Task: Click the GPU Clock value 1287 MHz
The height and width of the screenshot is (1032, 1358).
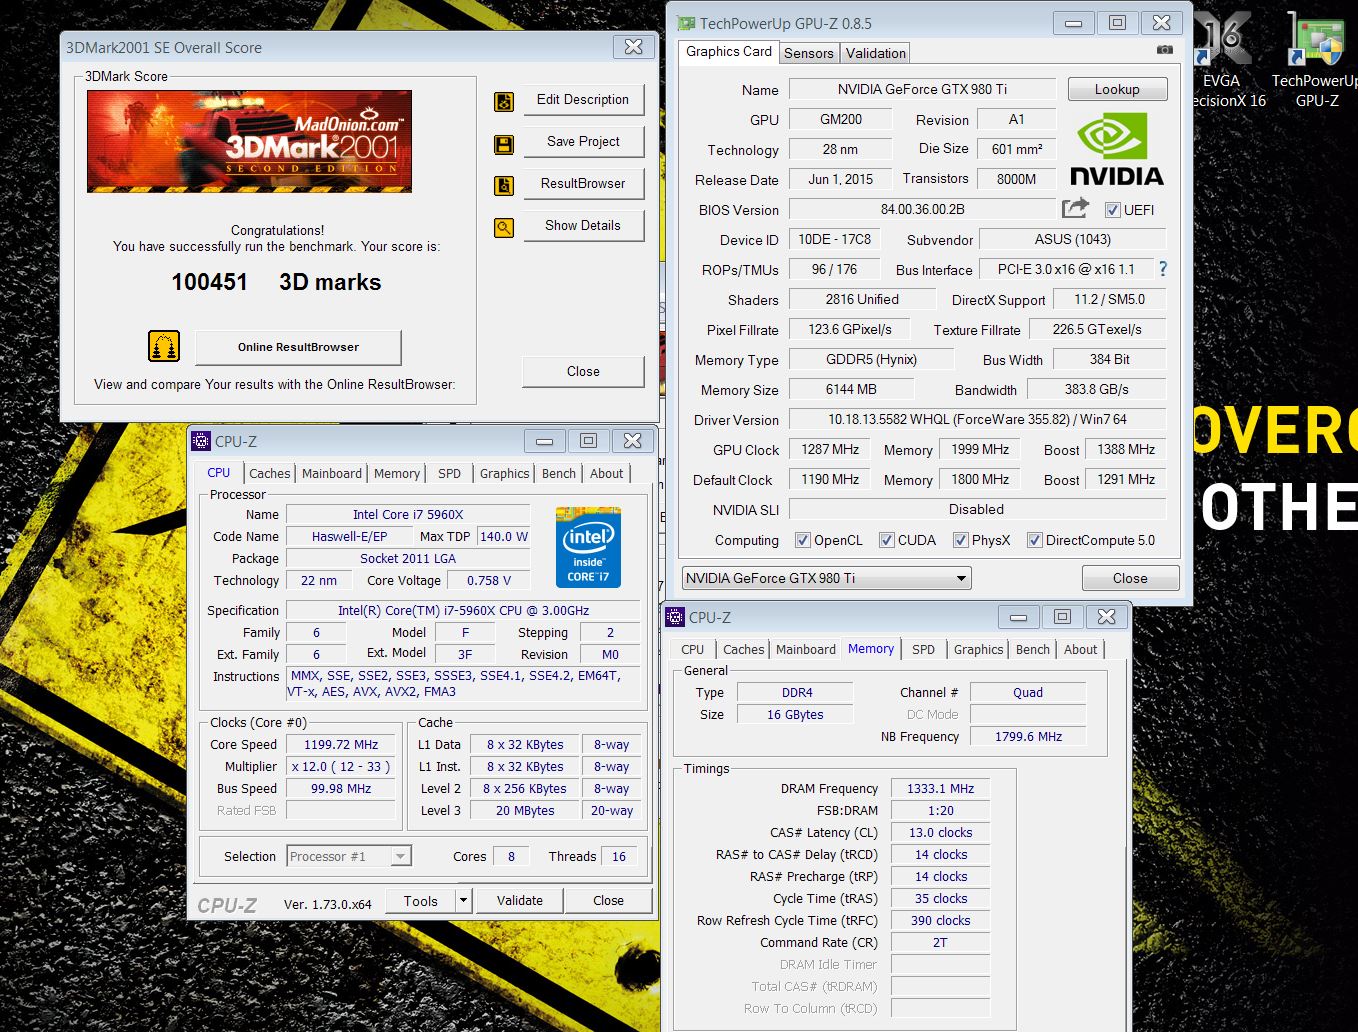Action: tap(830, 449)
